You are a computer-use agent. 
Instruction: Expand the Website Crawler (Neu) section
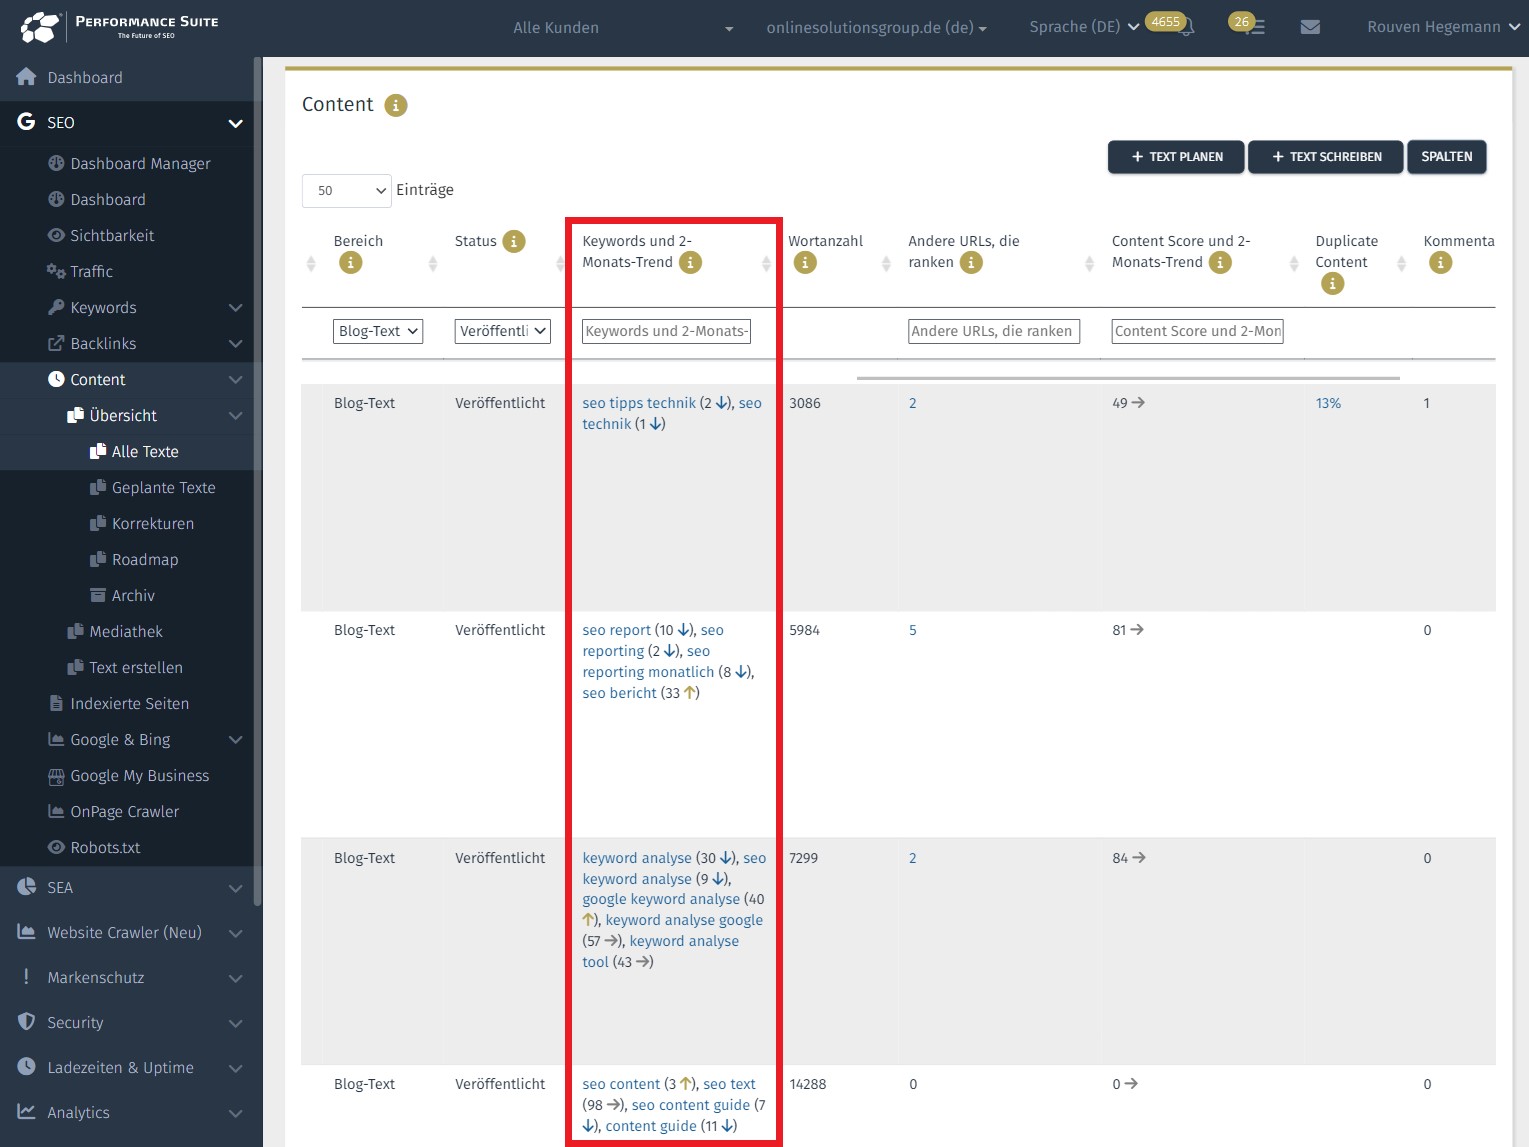tap(236, 933)
